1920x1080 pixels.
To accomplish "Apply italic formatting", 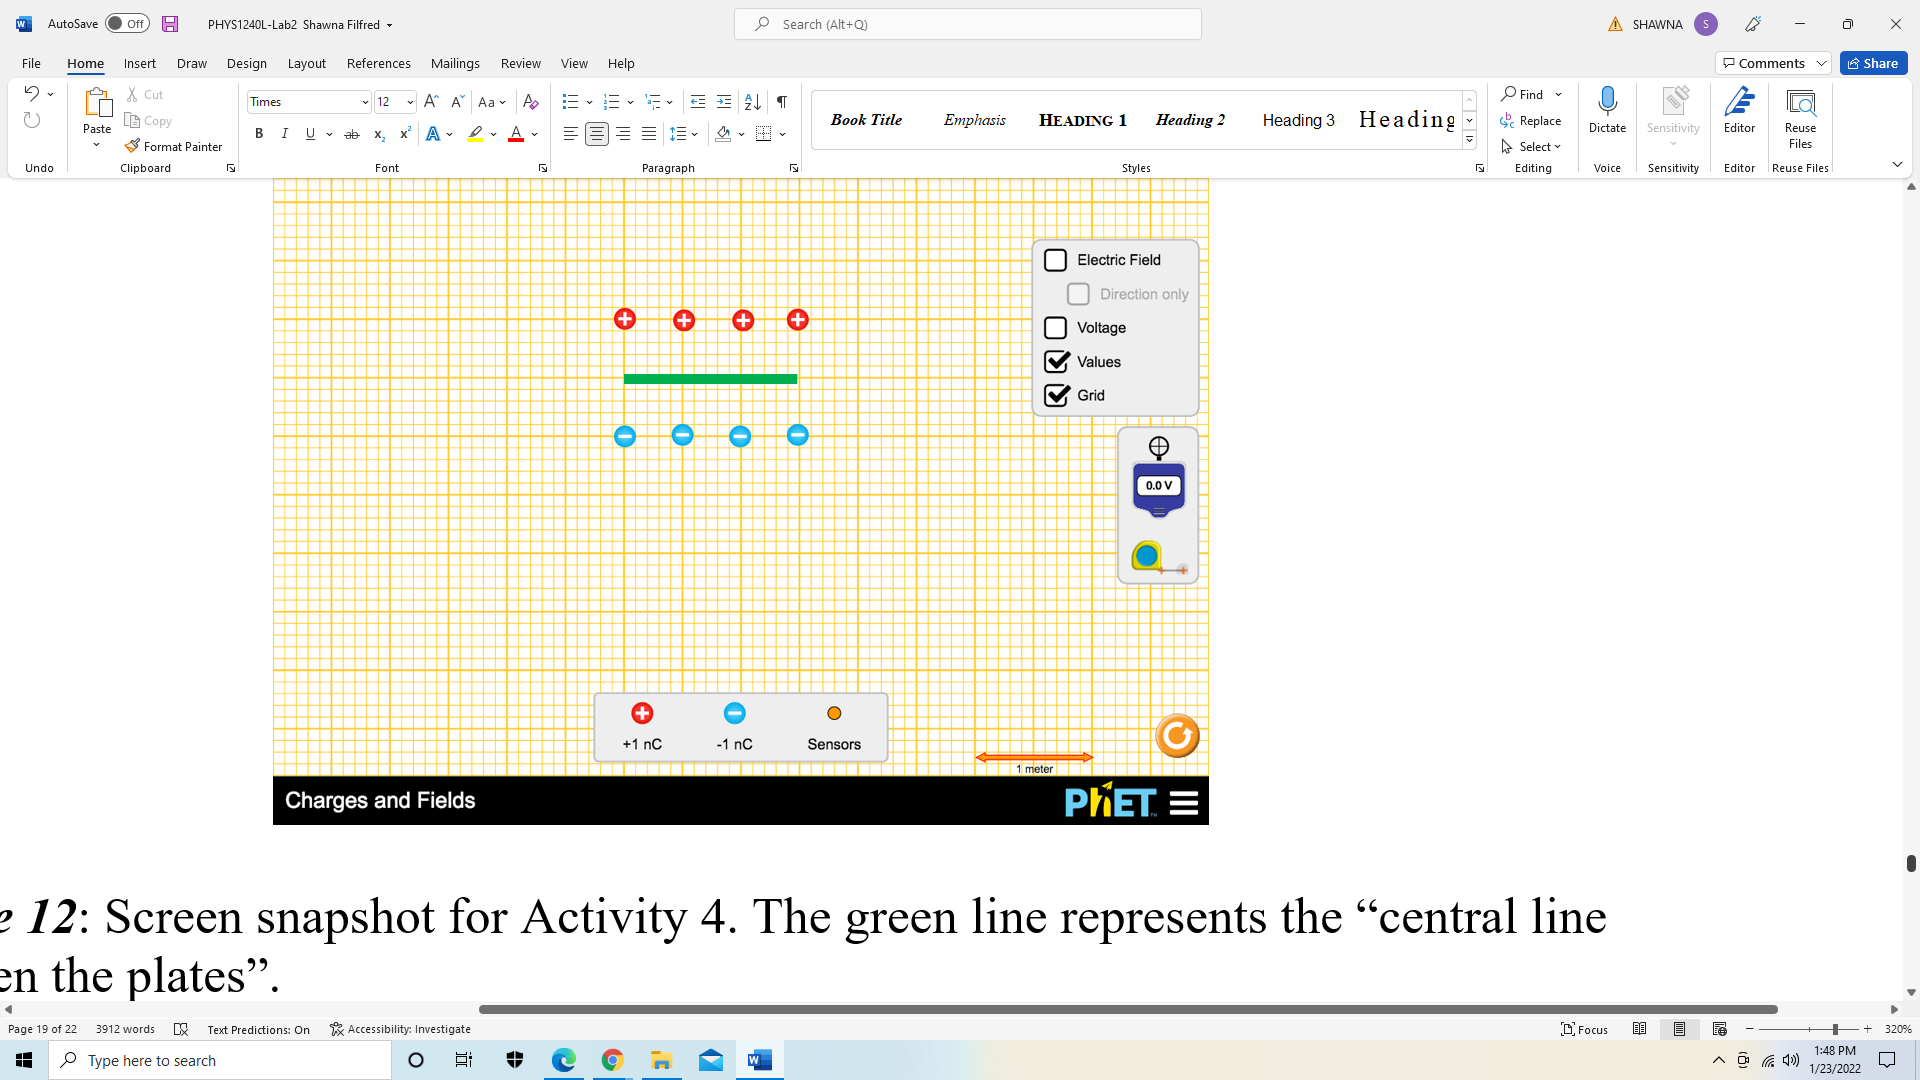I will pos(284,133).
